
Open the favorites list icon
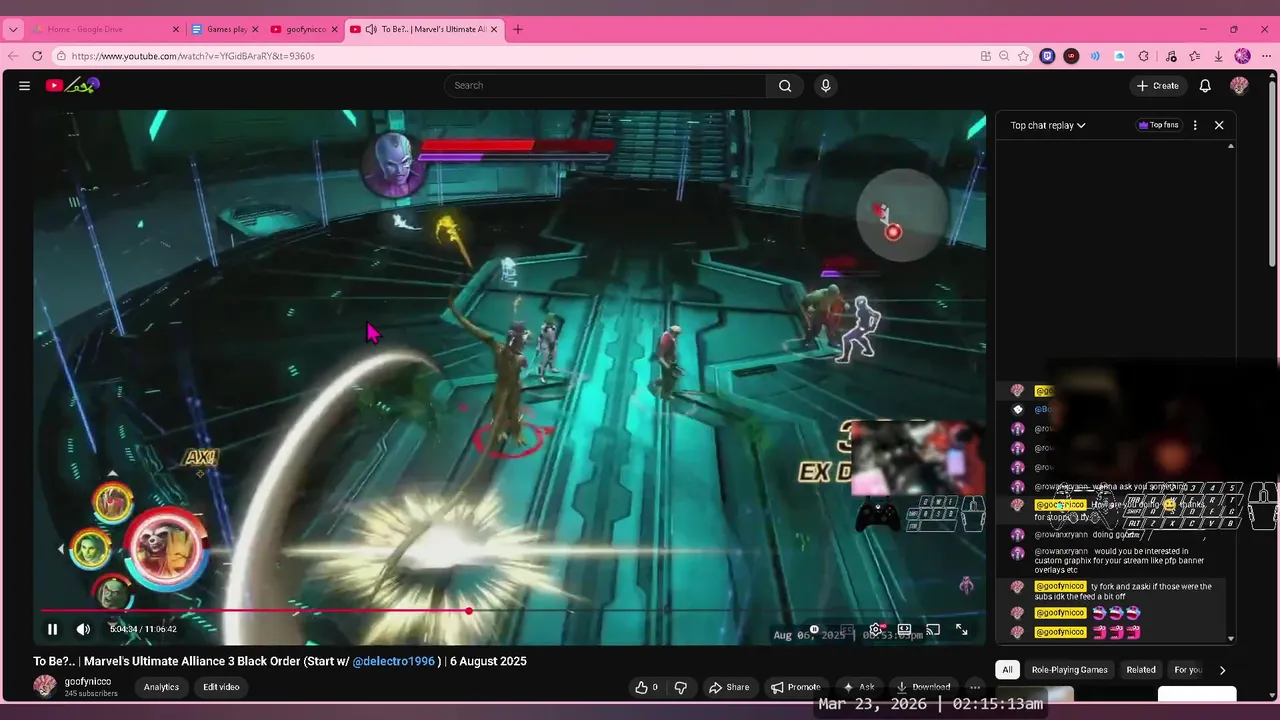click(x=1194, y=56)
